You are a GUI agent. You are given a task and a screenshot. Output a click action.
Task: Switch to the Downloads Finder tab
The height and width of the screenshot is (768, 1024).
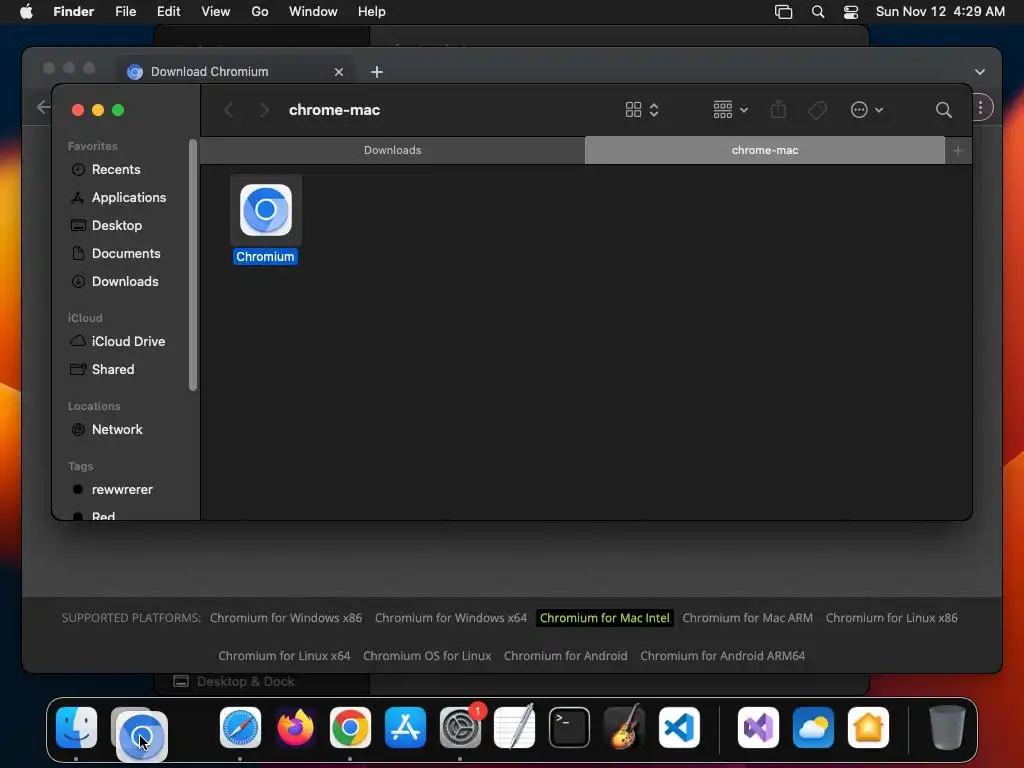pyautogui.click(x=392, y=150)
